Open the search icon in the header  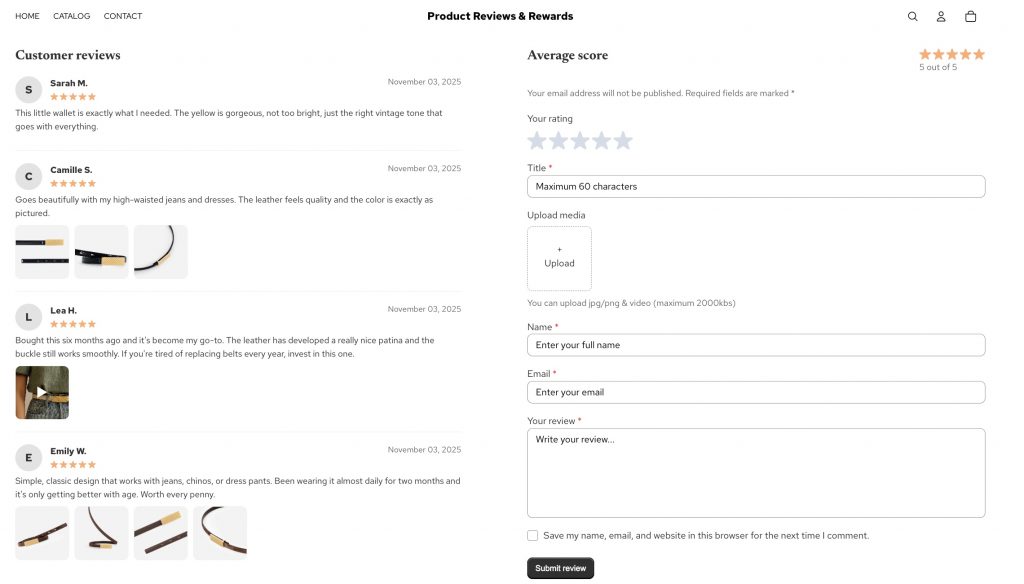coord(912,16)
